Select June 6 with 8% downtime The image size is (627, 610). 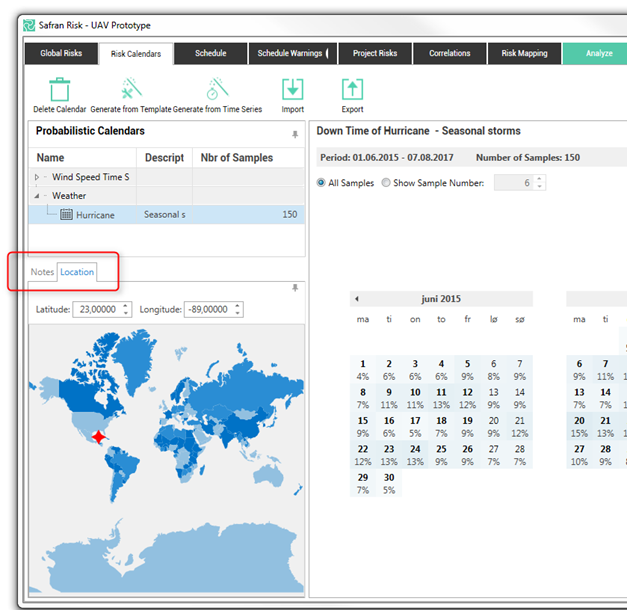pos(493,370)
